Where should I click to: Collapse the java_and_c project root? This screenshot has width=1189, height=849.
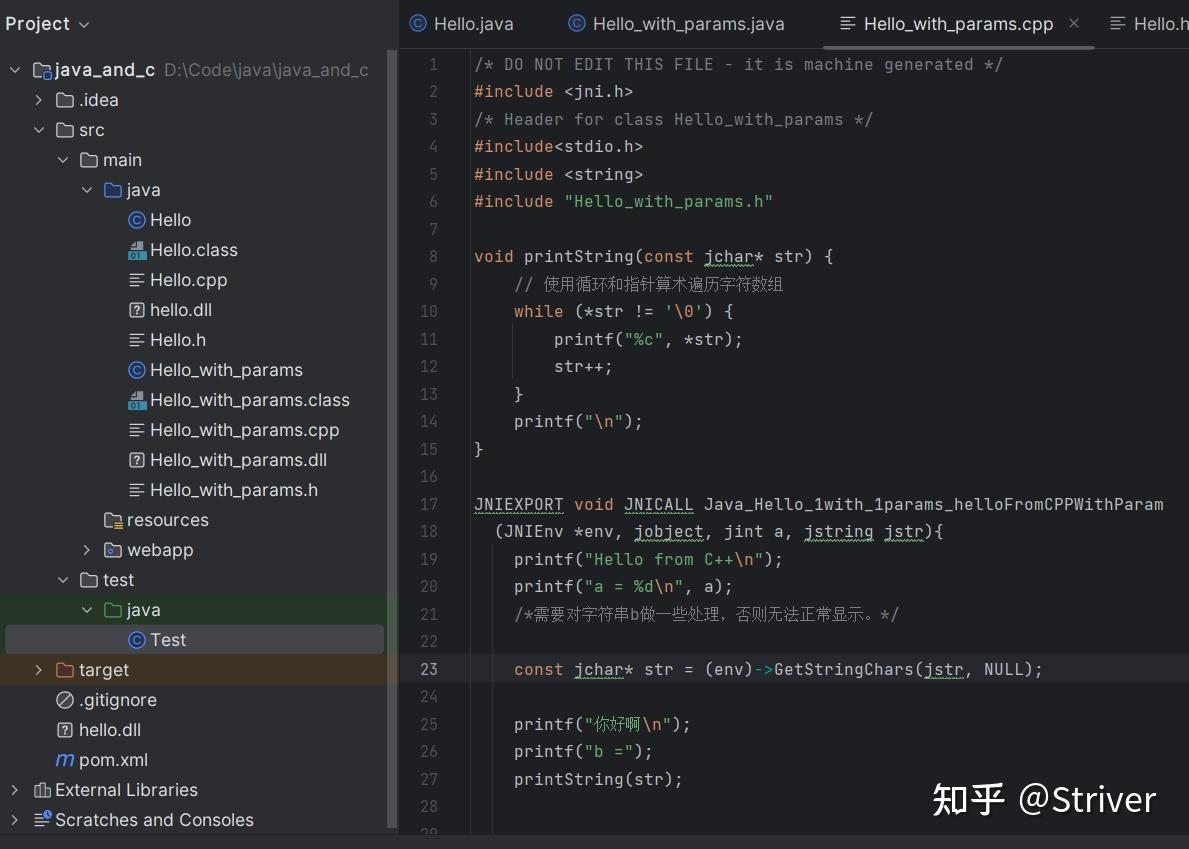(x=15, y=70)
